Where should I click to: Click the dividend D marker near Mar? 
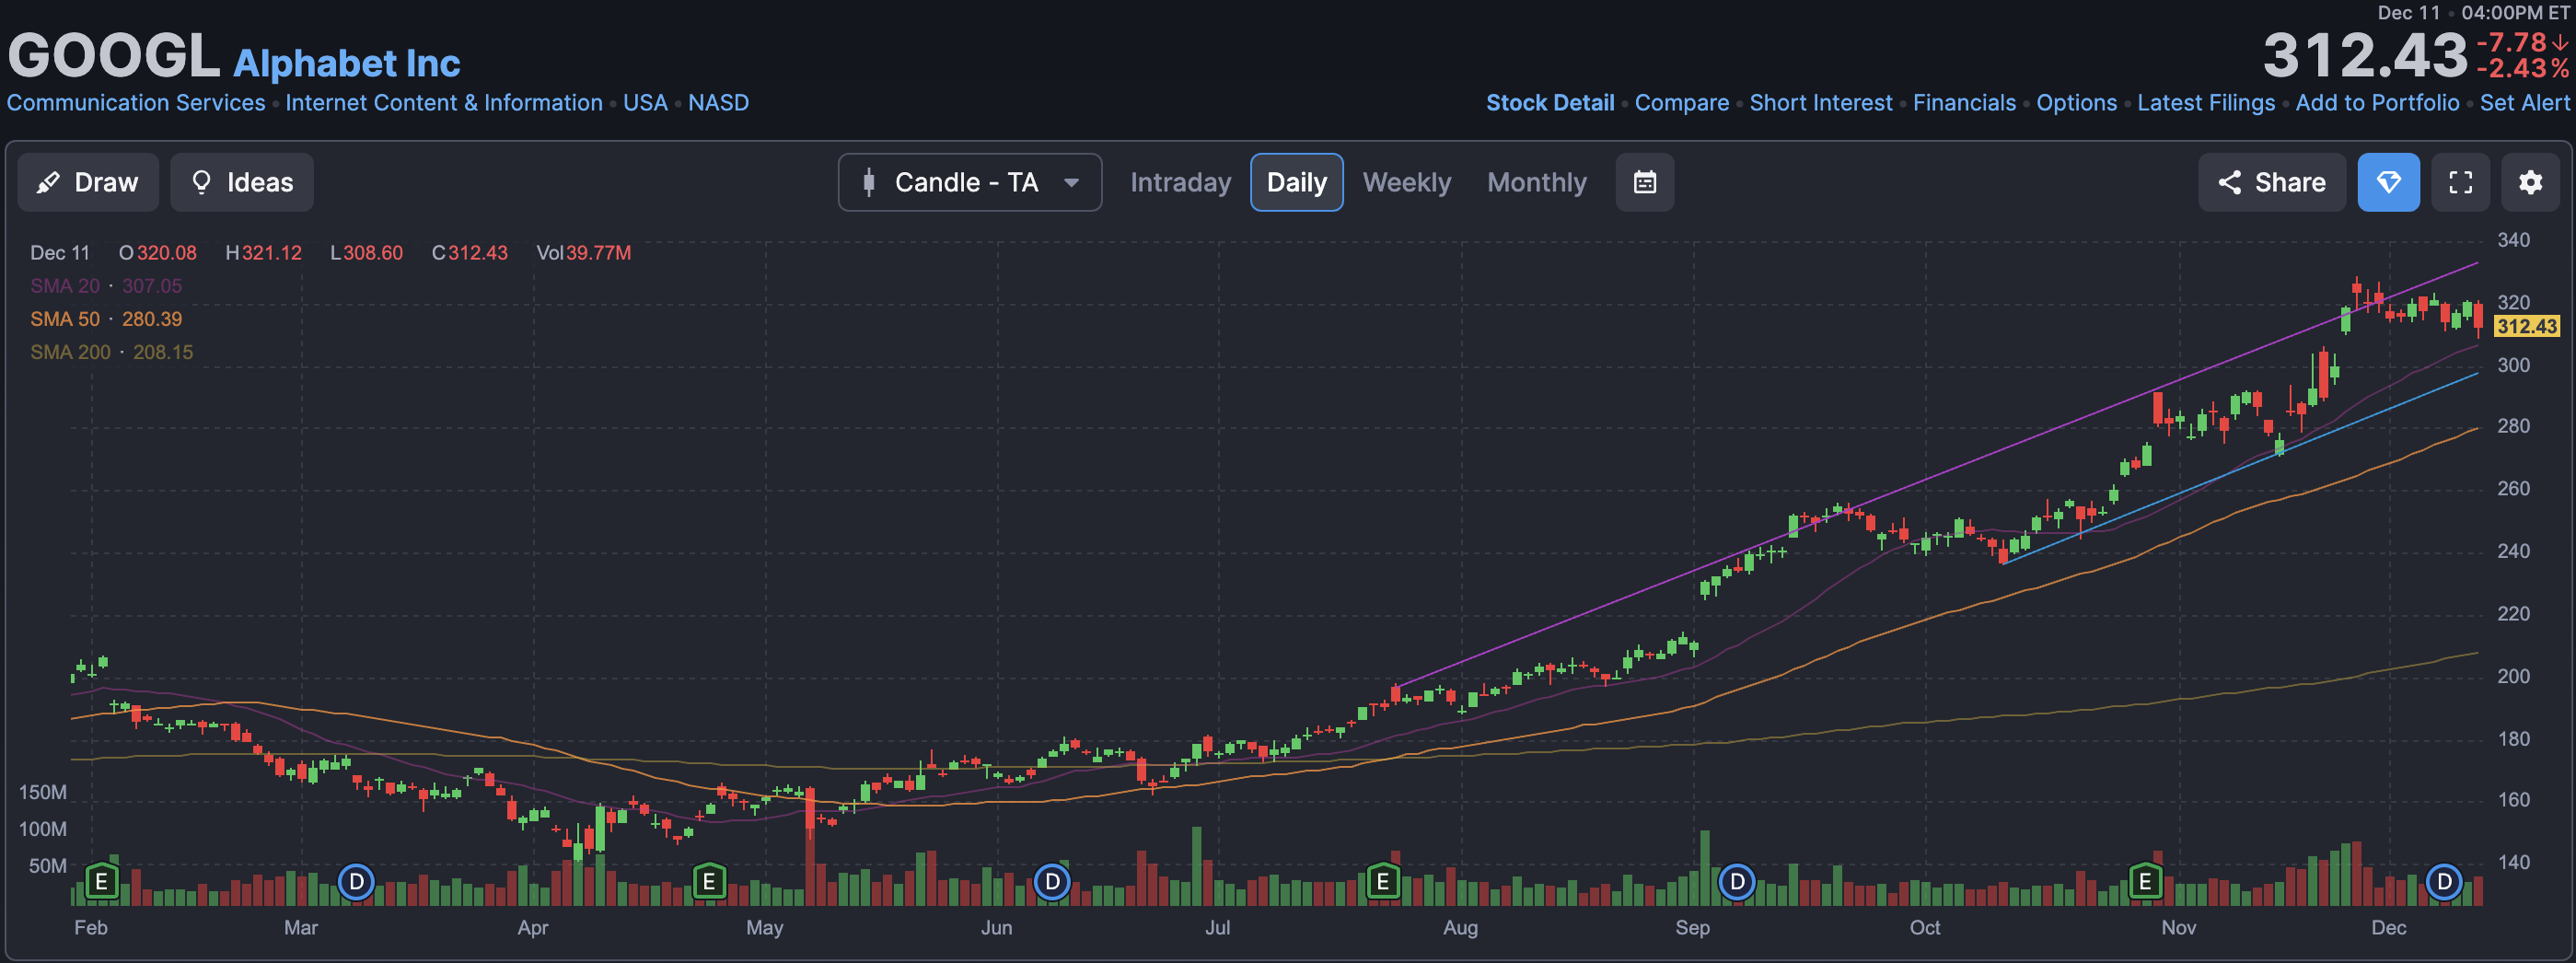coord(356,882)
